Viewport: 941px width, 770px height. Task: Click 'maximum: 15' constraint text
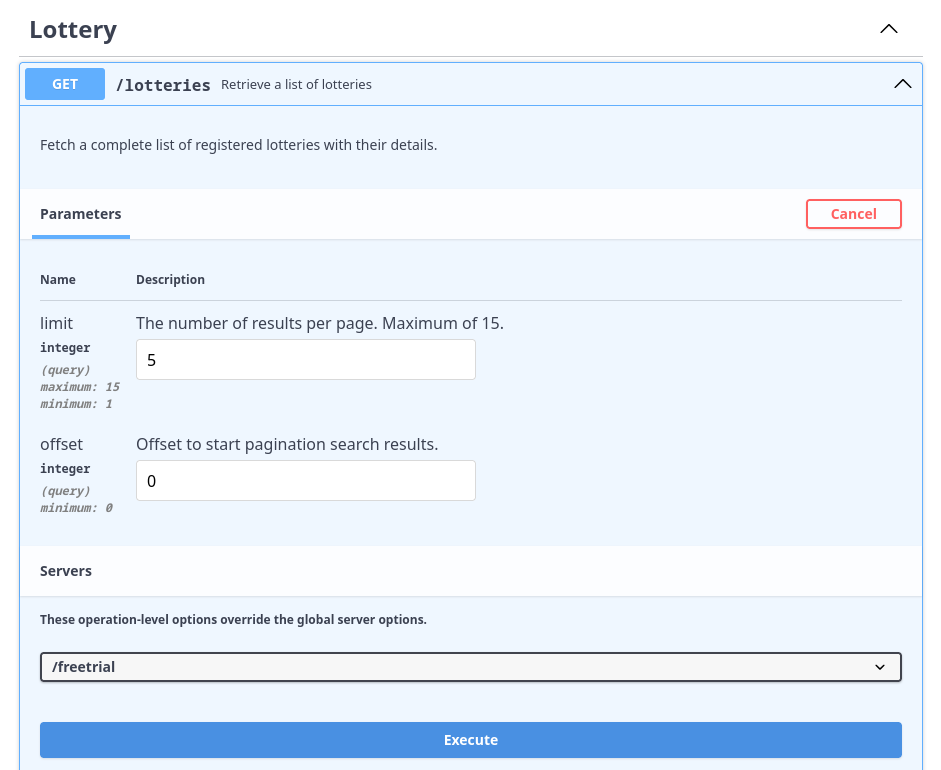(x=80, y=387)
